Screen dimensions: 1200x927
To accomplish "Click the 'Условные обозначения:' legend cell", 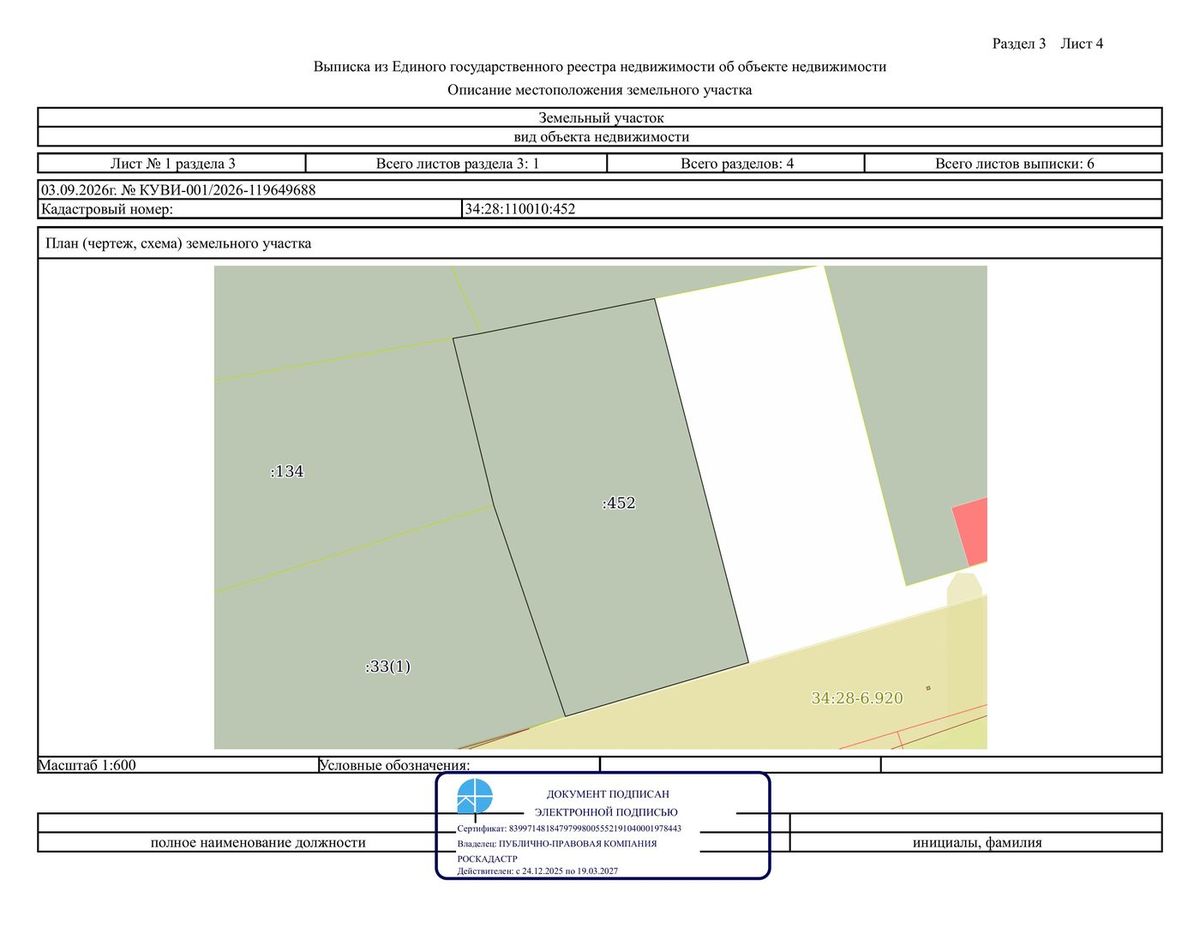I will 458,765.
